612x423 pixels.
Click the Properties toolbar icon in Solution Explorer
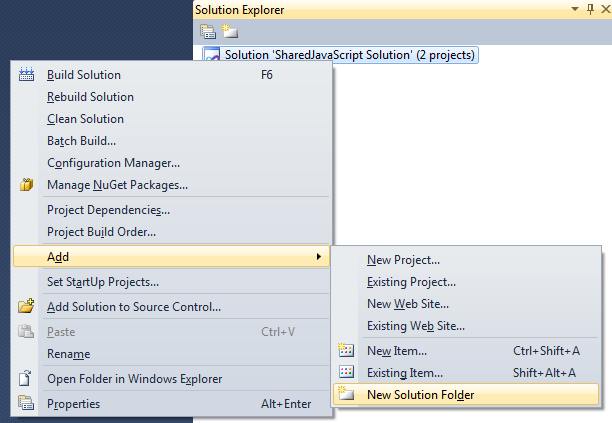click(x=208, y=30)
